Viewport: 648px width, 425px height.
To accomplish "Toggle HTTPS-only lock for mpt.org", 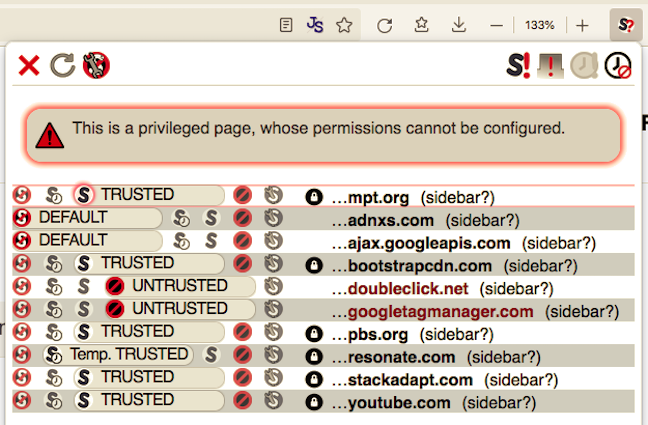I will [314, 197].
